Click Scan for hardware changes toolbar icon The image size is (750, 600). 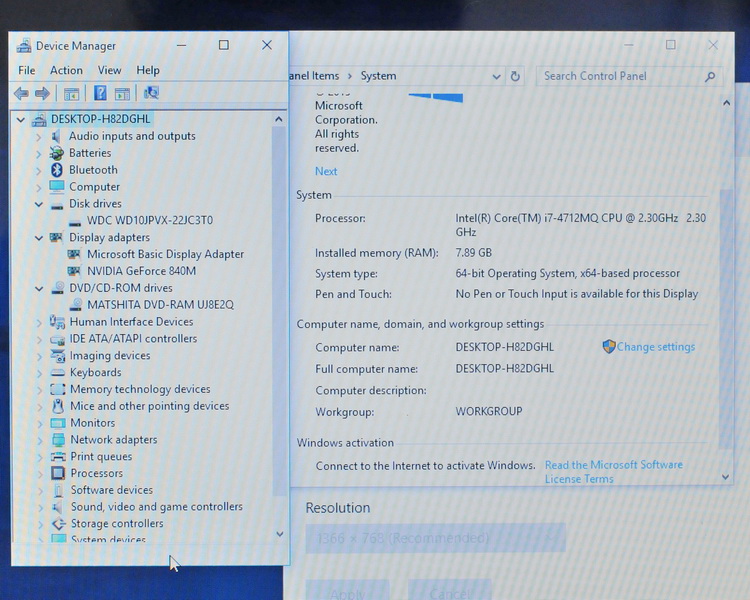click(x=151, y=92)
